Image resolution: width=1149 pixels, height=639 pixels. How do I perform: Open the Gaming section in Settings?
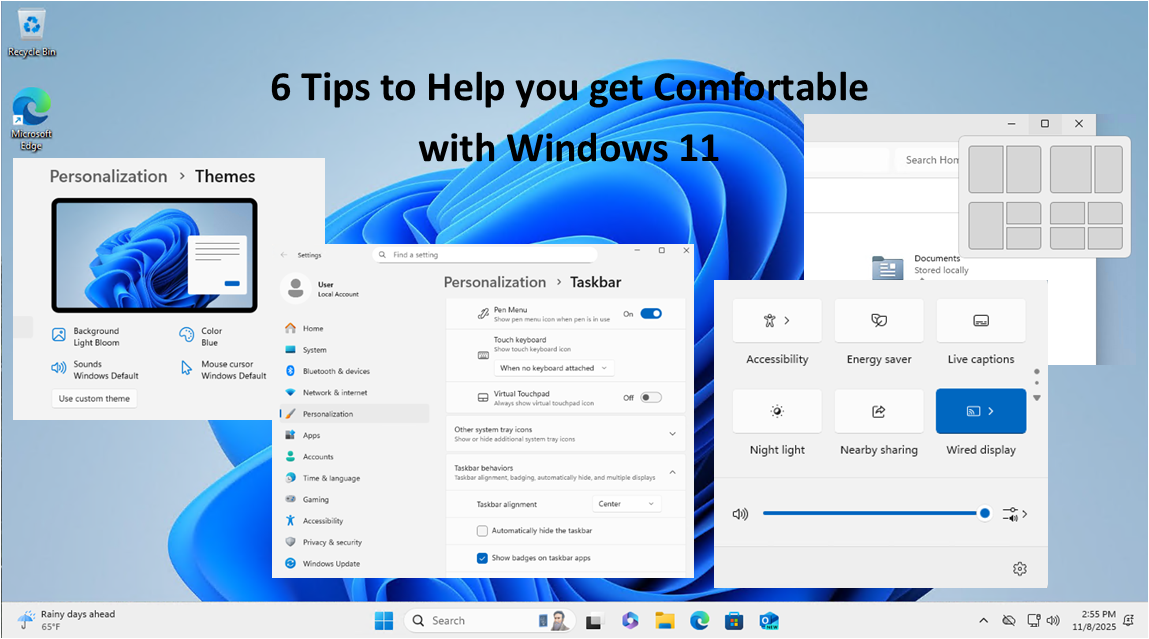[323, 499]
